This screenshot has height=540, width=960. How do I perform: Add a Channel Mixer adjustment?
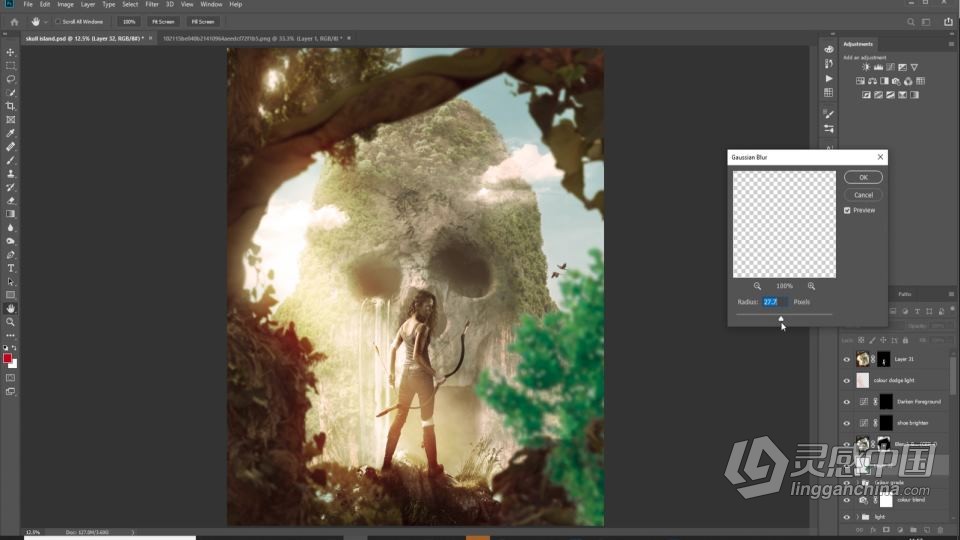tap(908, 81)
